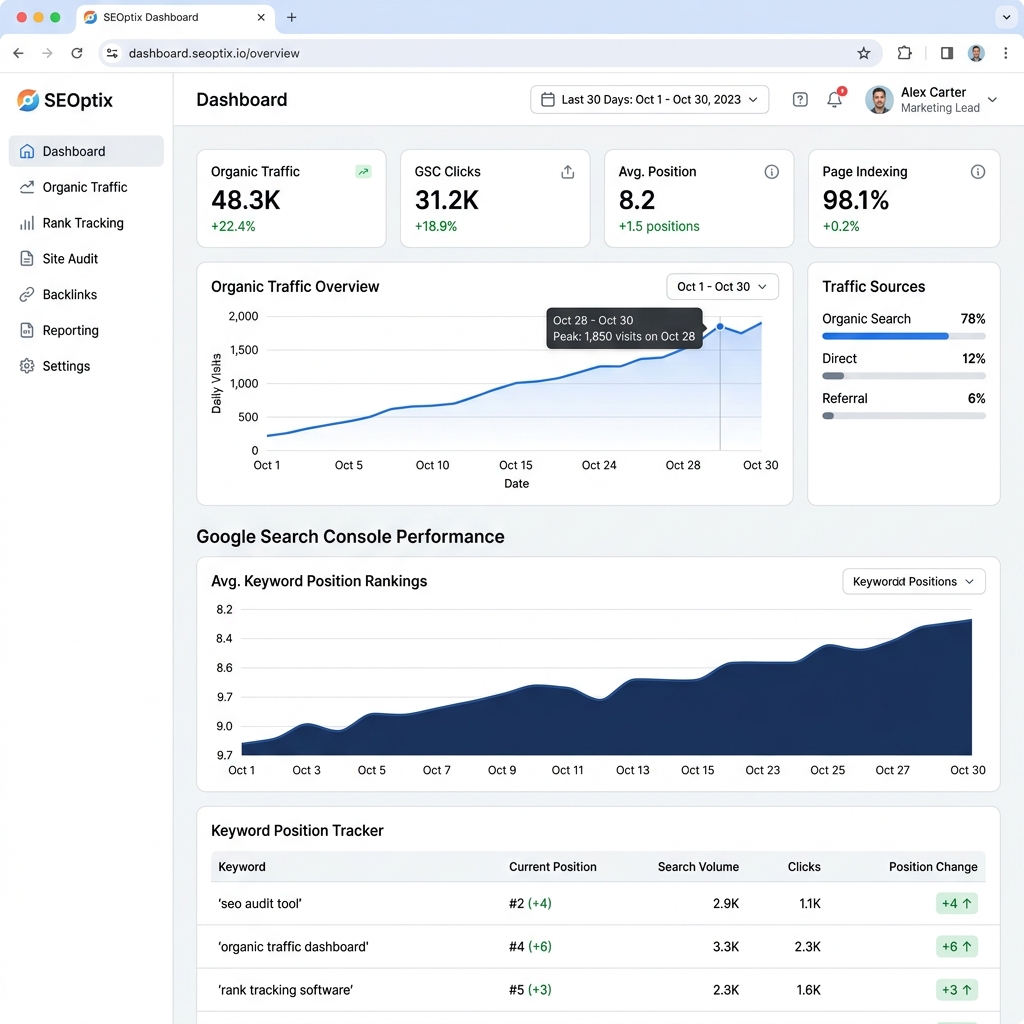This screenshot has width=1024, height=1024.
Task: Click the site info icon in address bar
Action: point(112,53)
